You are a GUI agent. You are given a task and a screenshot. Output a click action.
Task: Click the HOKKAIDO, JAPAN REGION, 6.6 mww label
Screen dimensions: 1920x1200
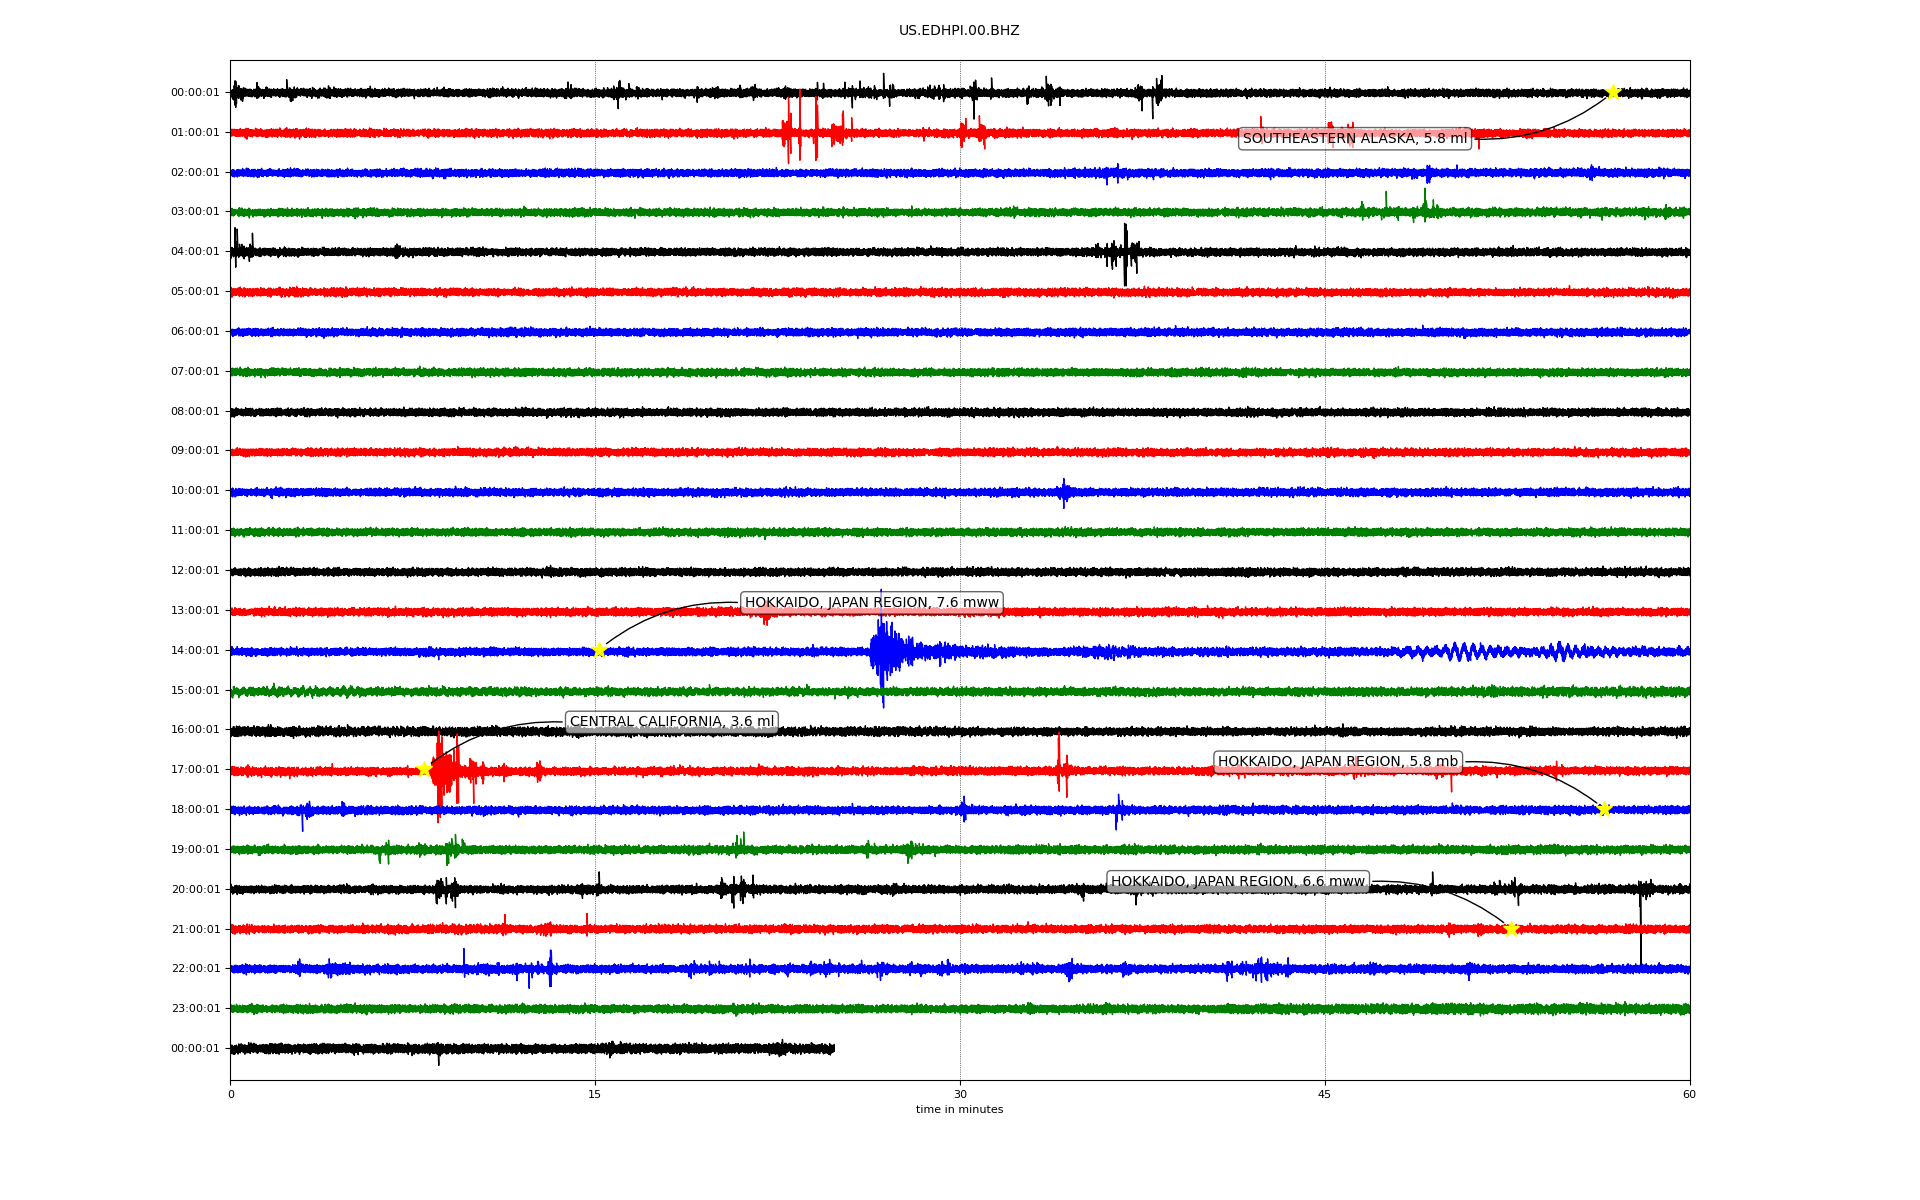(1237, 881)
